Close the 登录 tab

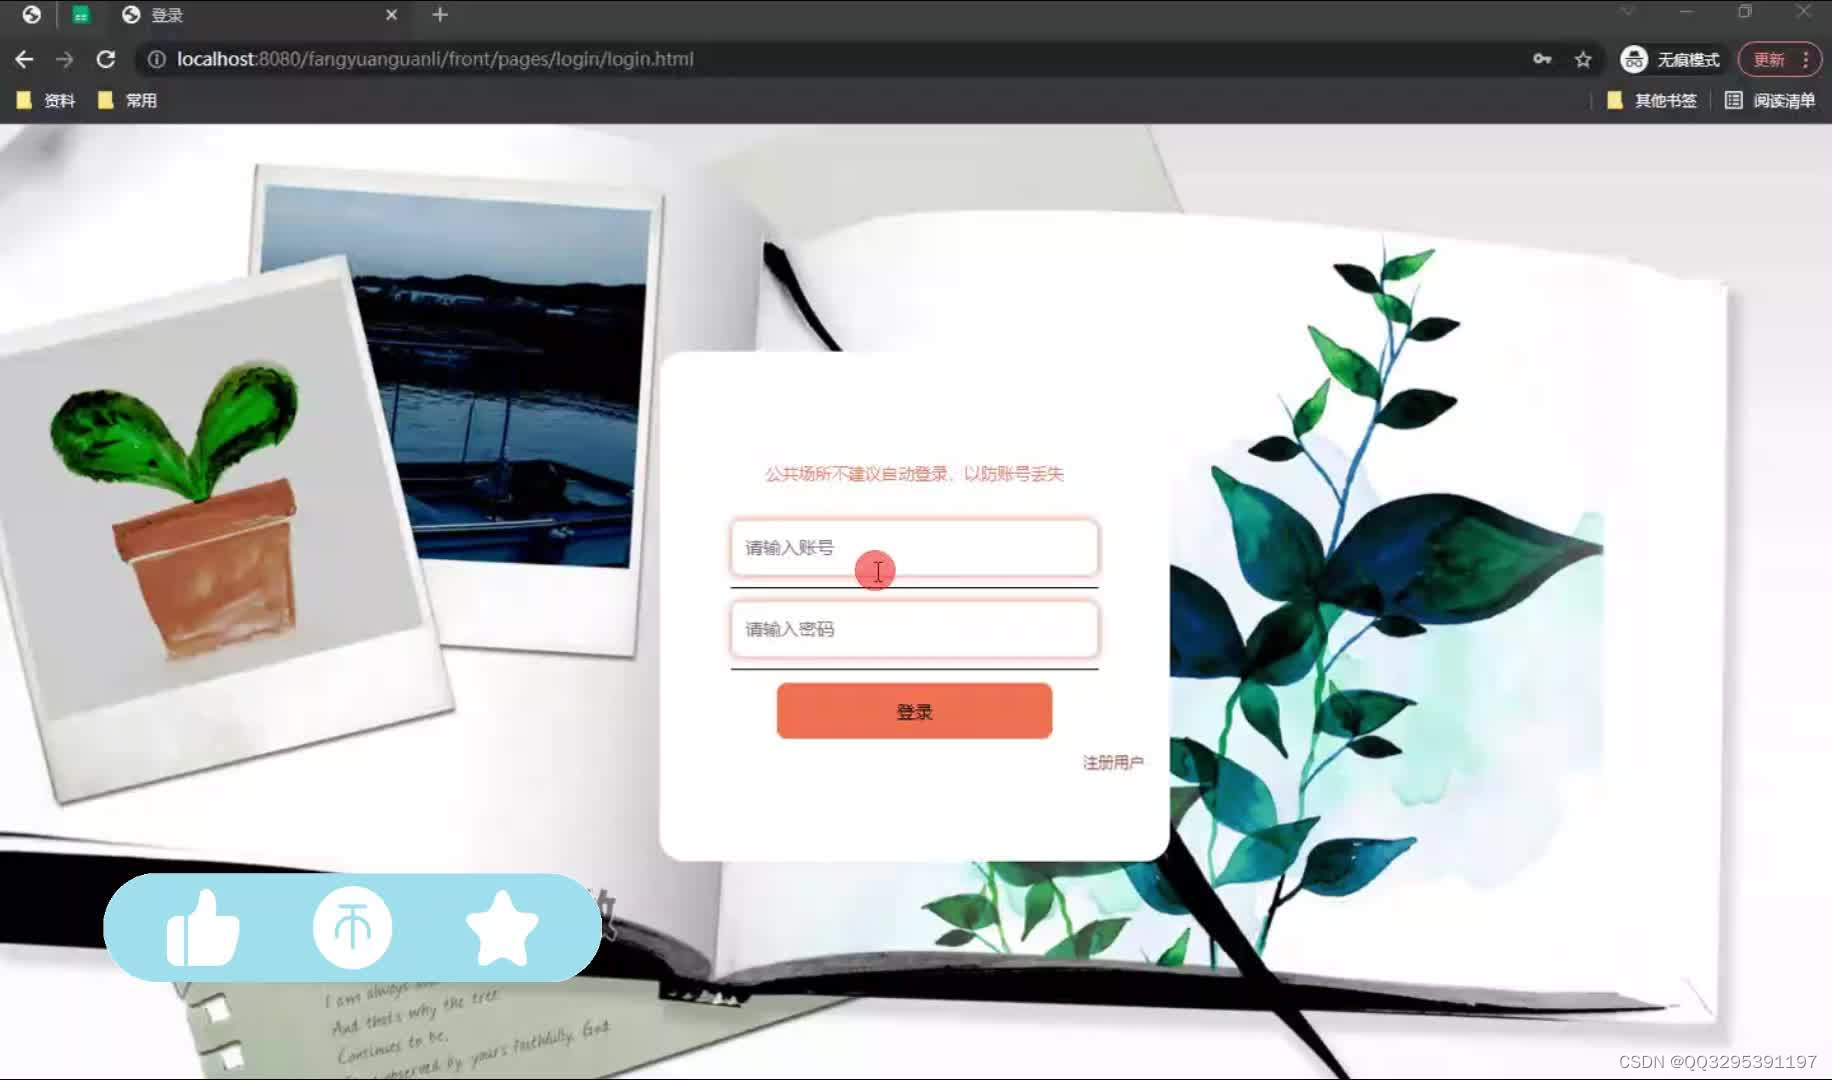pyautogui.click(x=391, y=15)
